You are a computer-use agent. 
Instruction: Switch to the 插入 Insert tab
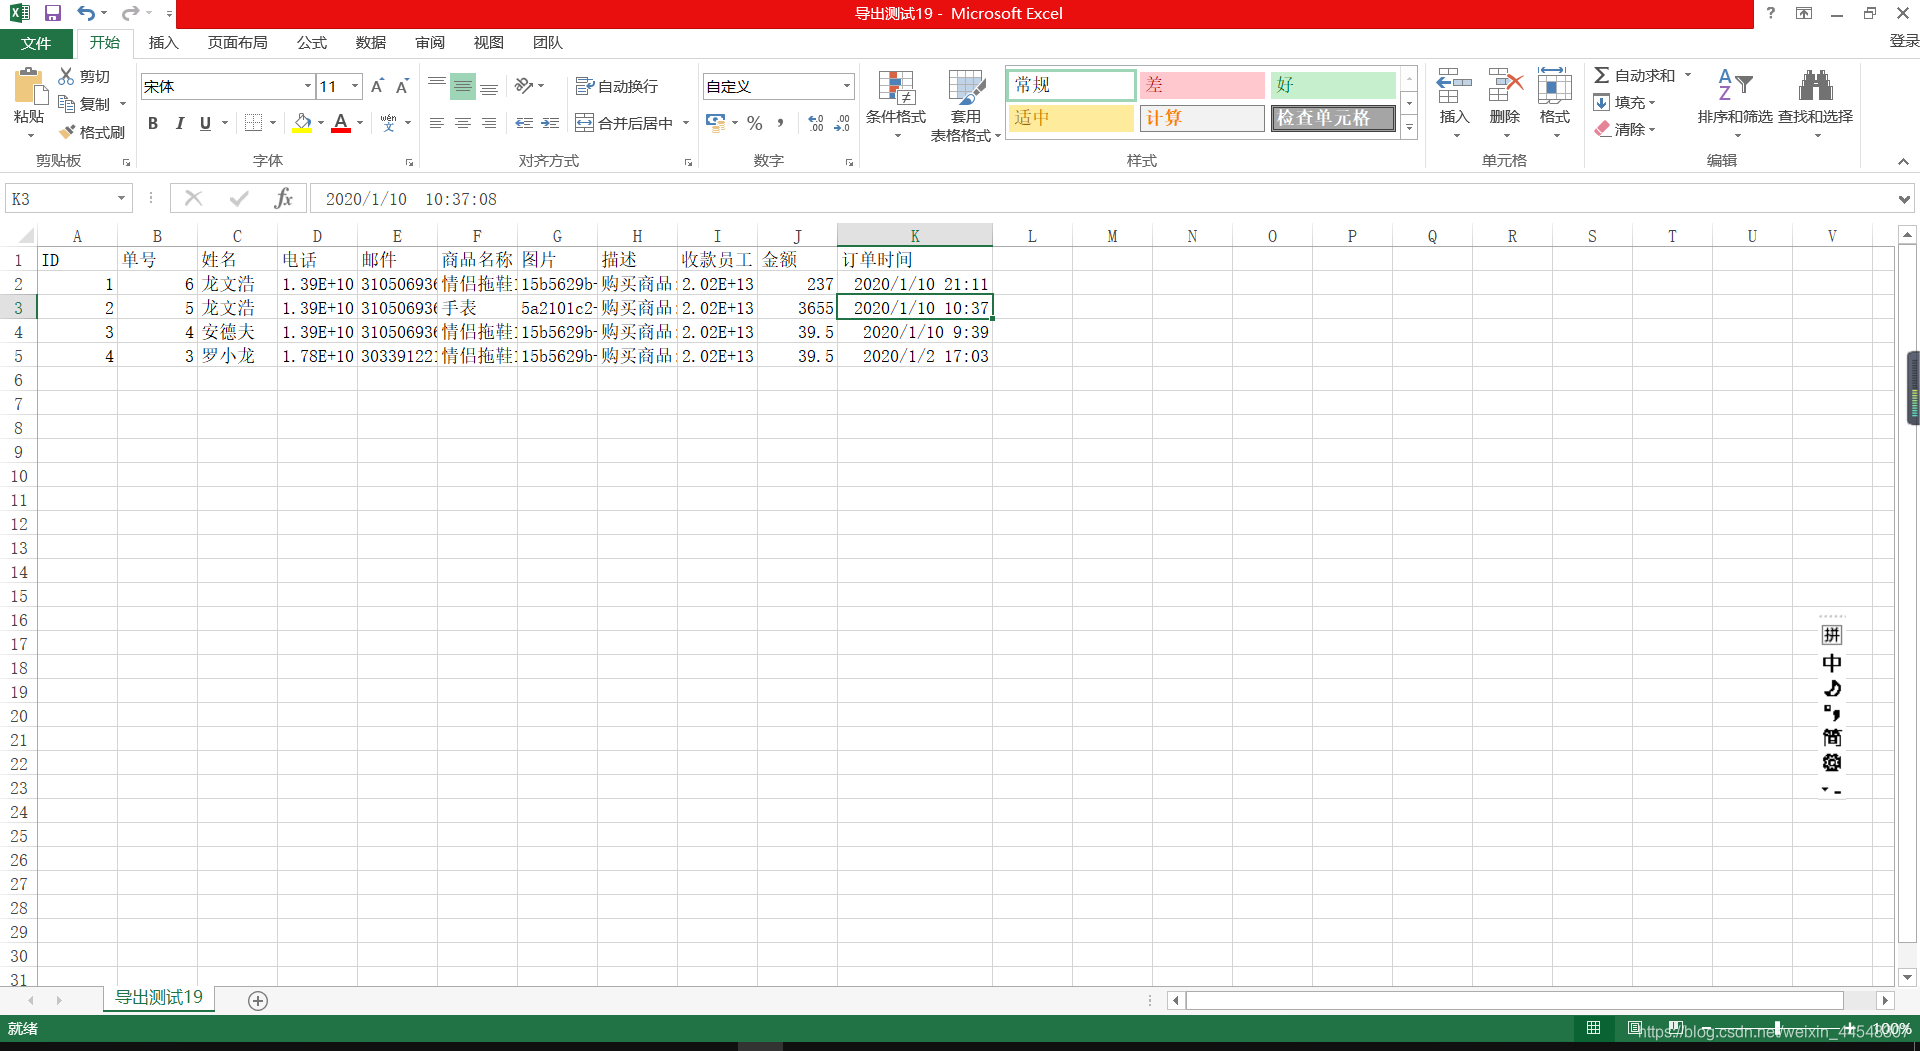163,43
